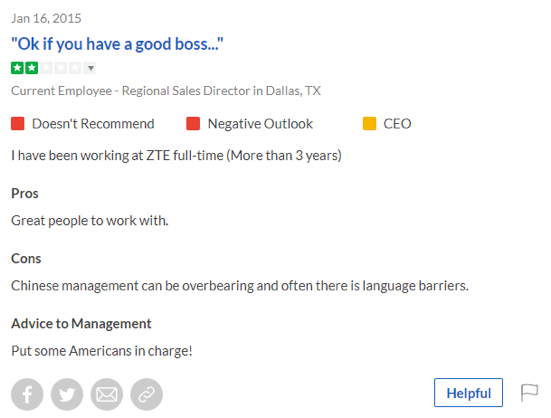551x418 pixels.
Task: Click the Advice to Management heading
Action: (x=81, y=324)
